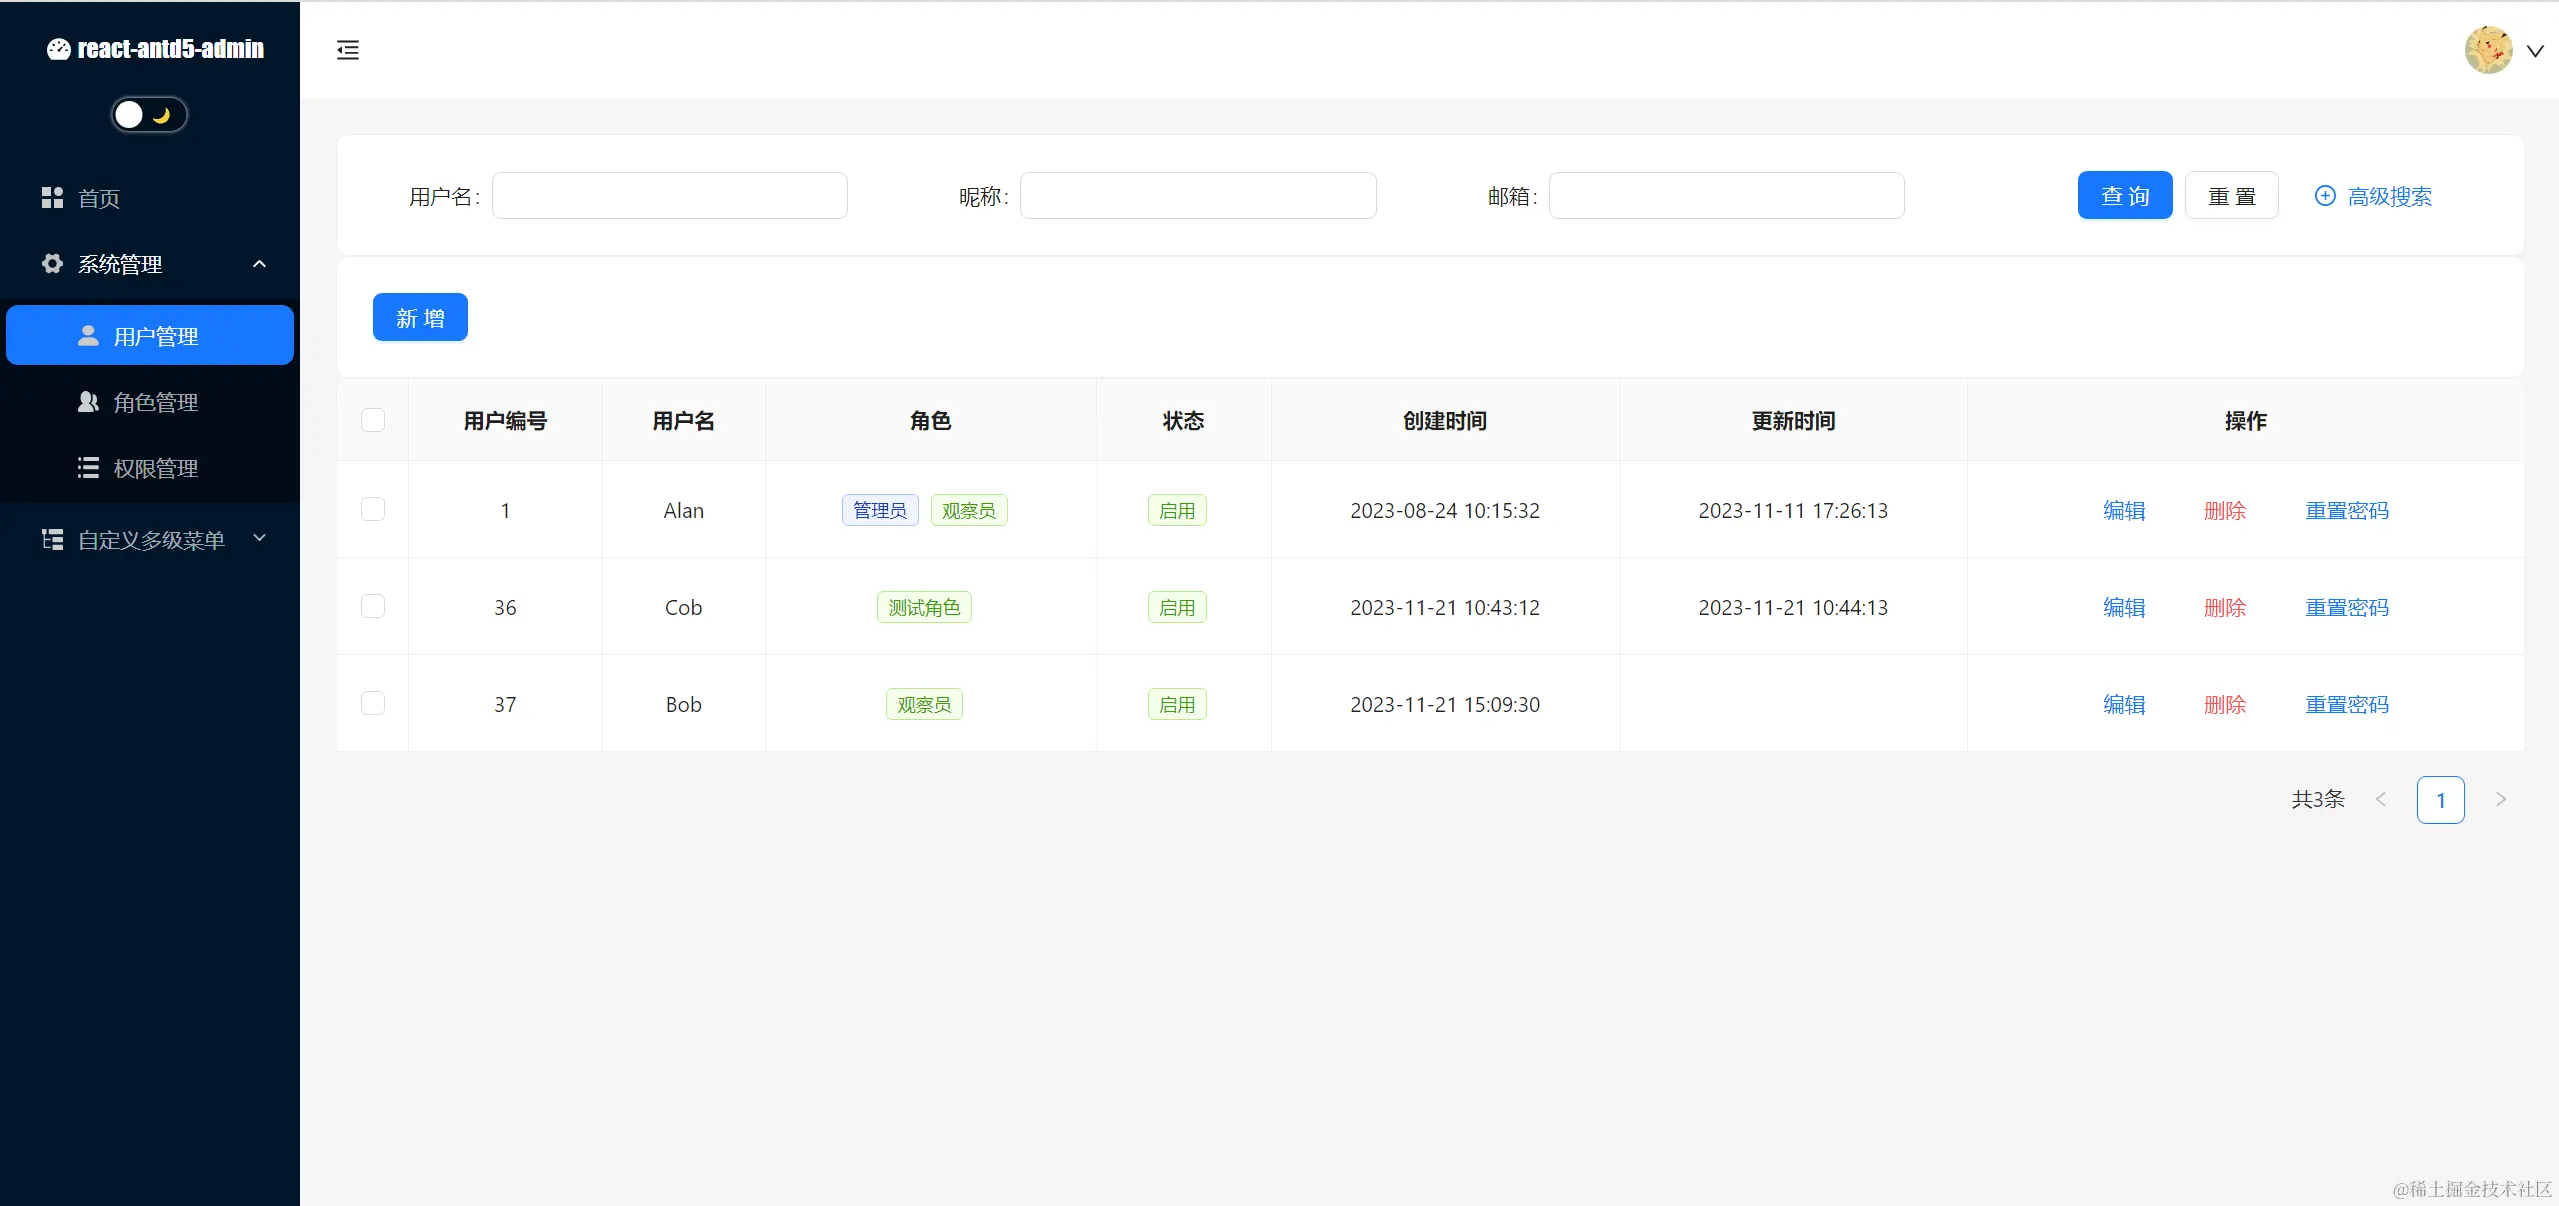Image resolution: width=2559 pixels, height=1206 pixels.
Task: Click the username cell Cob
Action: pos(684,607)
